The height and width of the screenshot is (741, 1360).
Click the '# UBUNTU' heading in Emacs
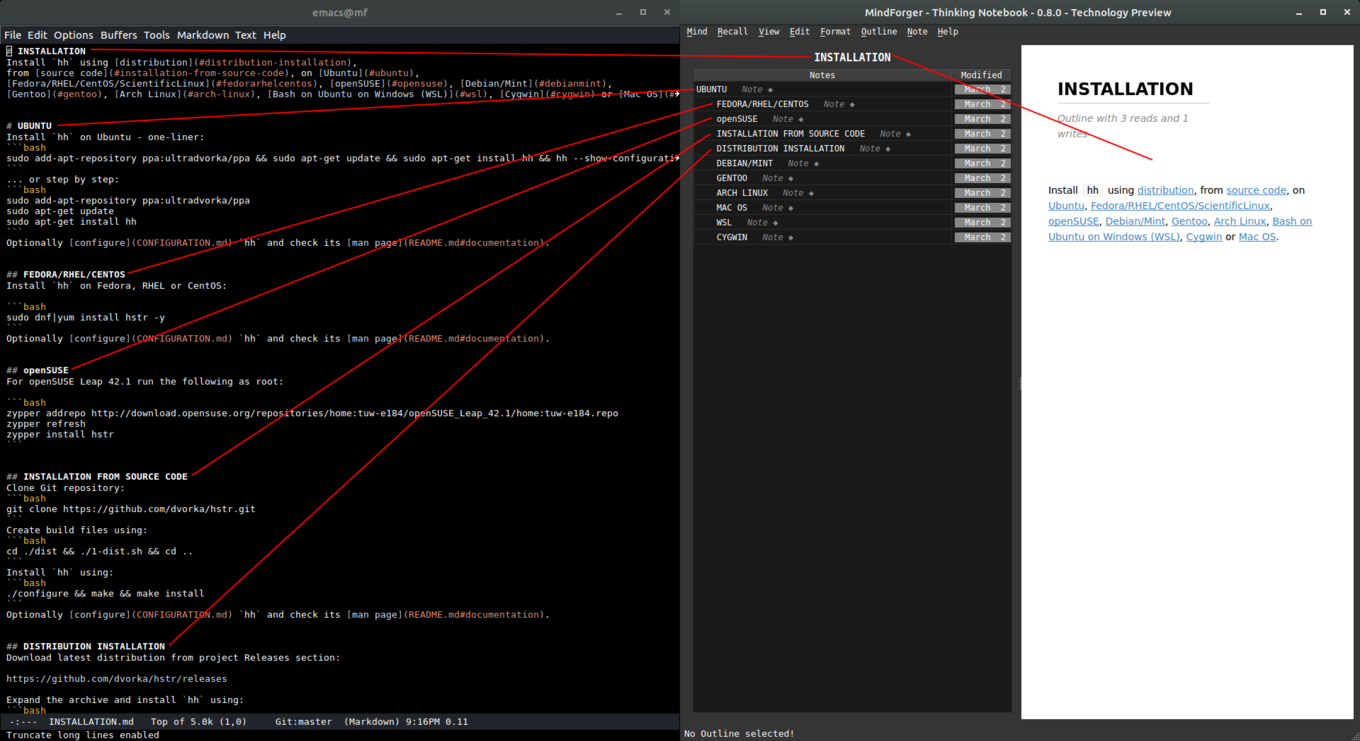(29, 126)
